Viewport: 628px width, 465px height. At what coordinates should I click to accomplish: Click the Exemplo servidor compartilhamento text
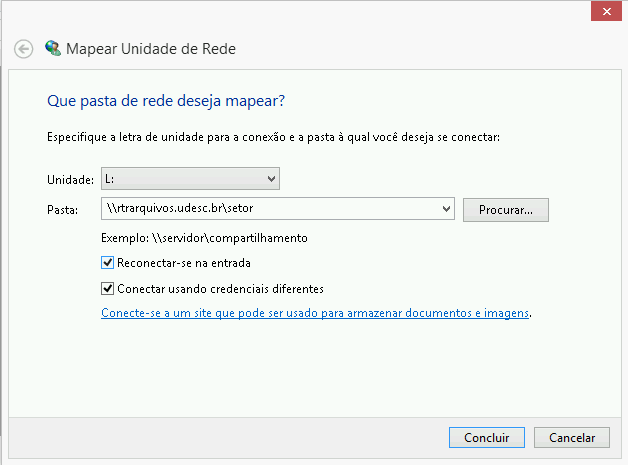click(x=204, y=238)
